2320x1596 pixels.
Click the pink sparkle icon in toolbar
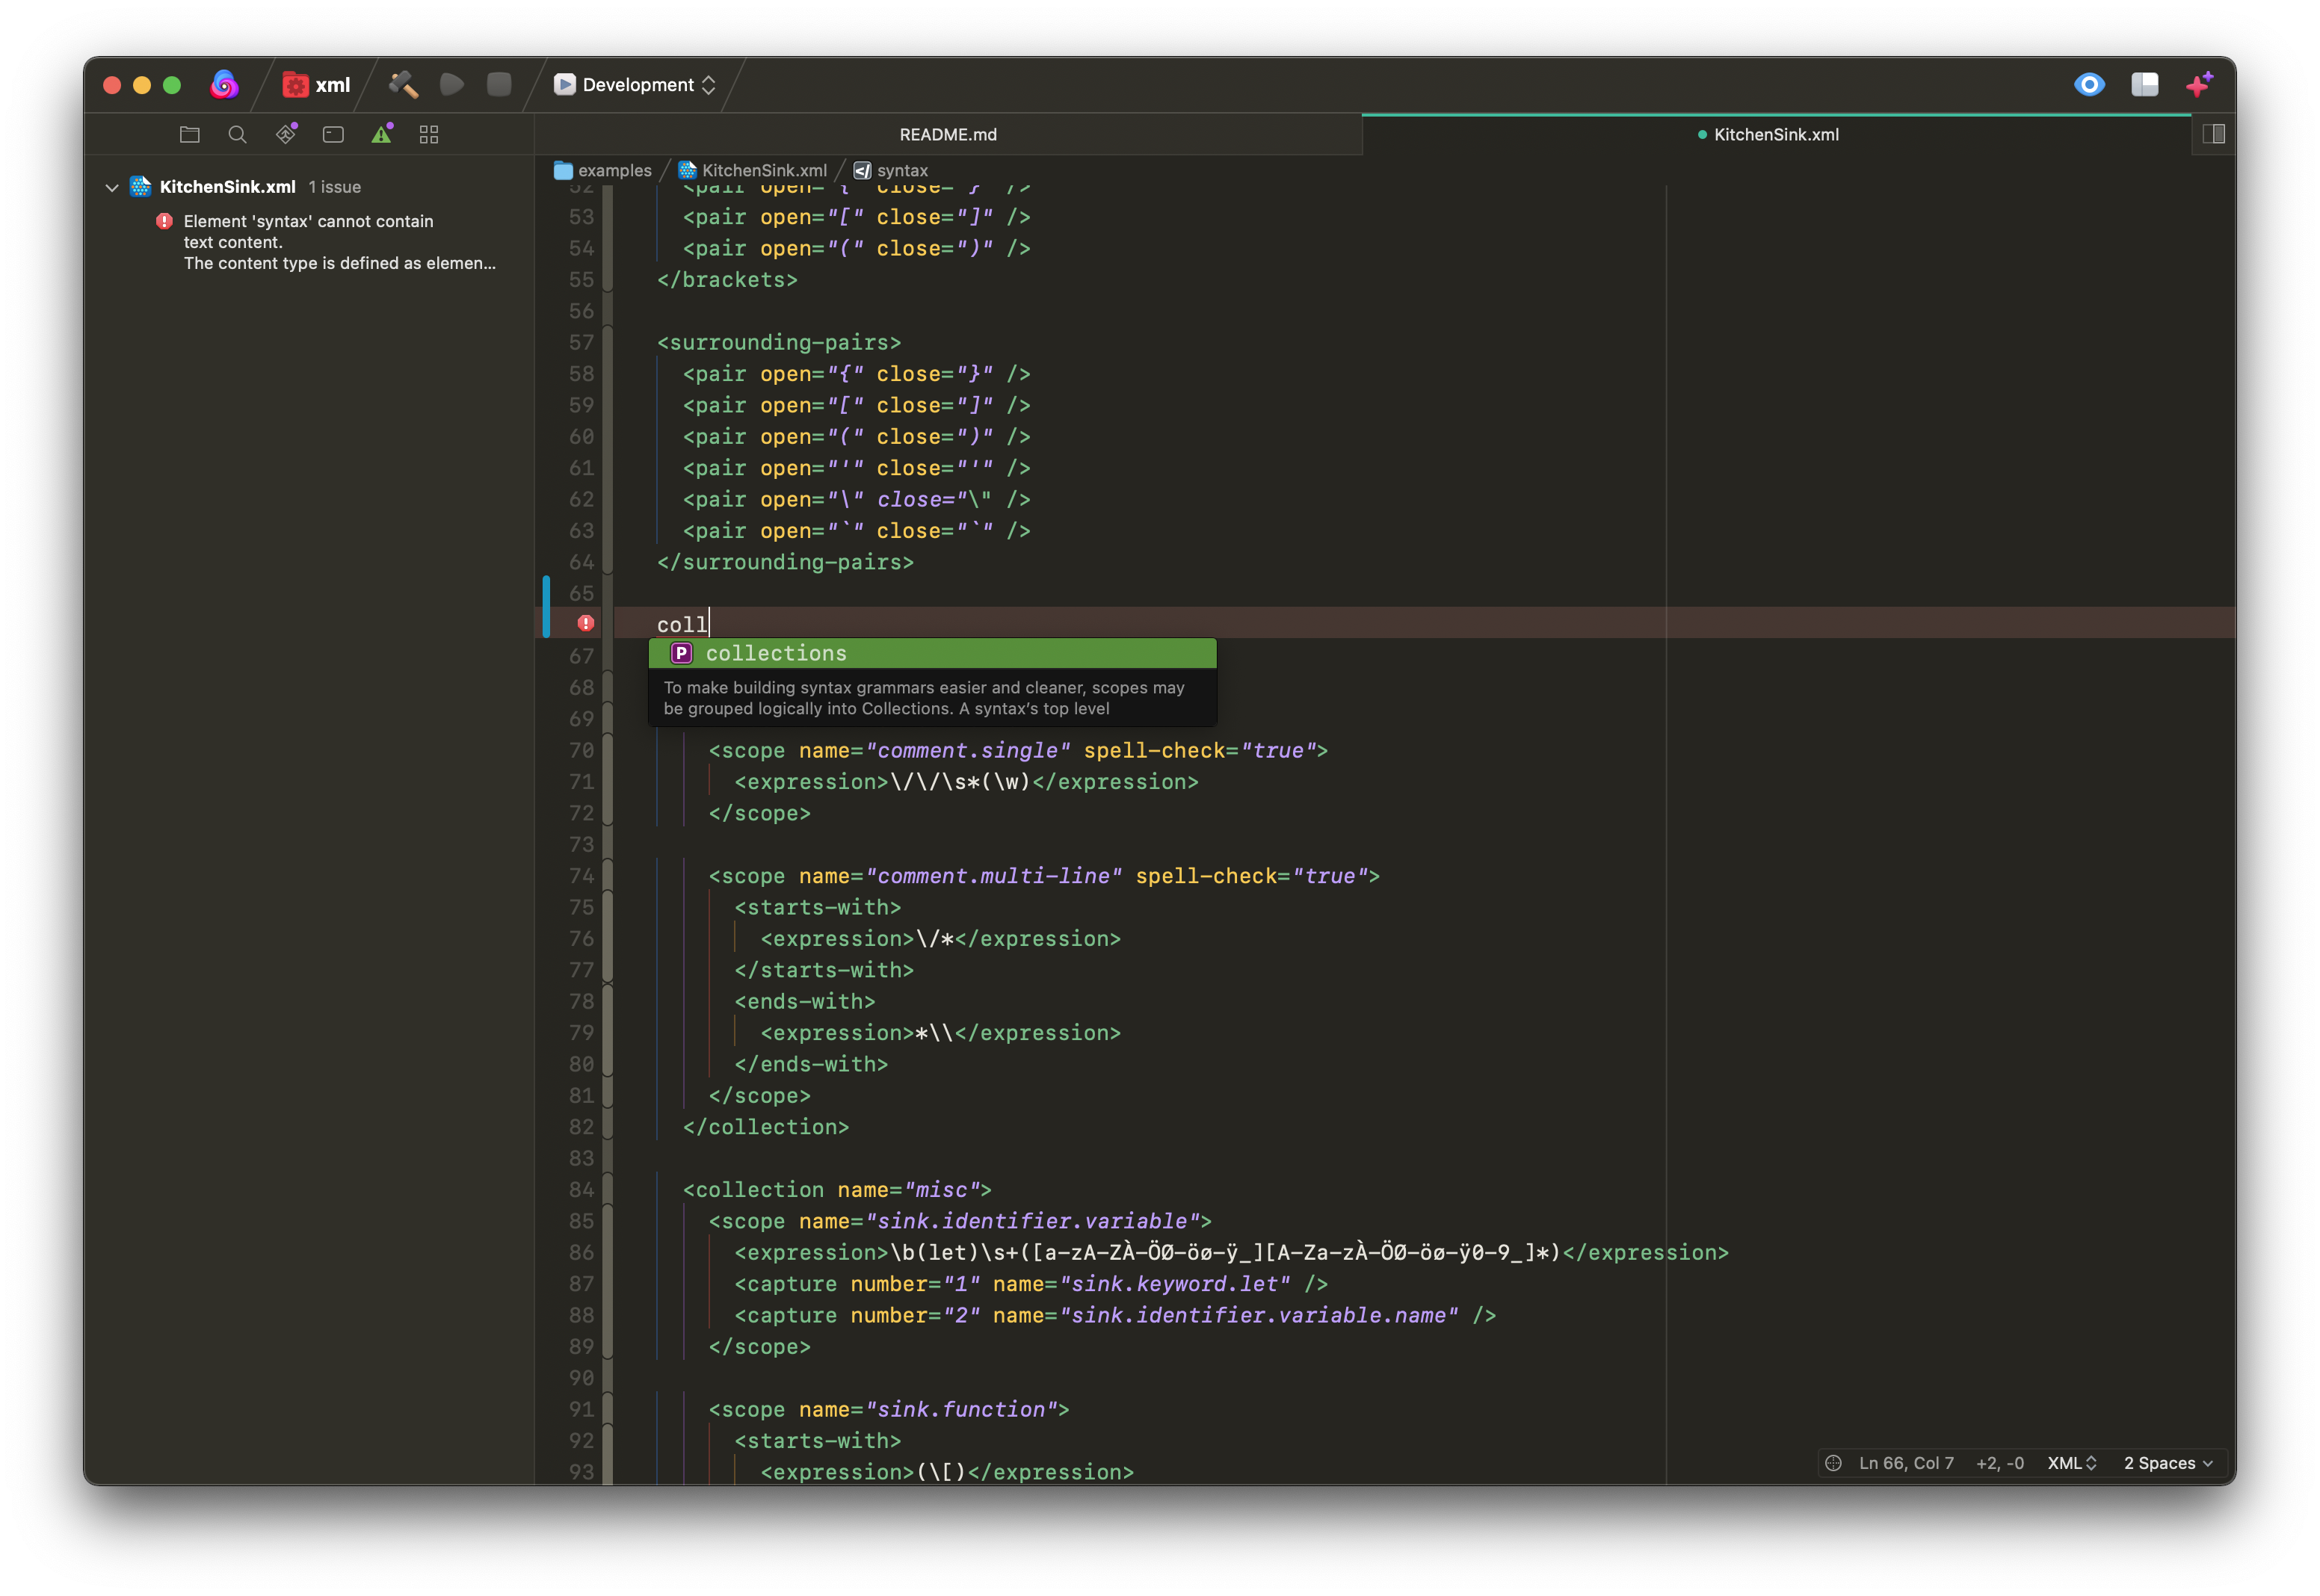click(2198, 85)
